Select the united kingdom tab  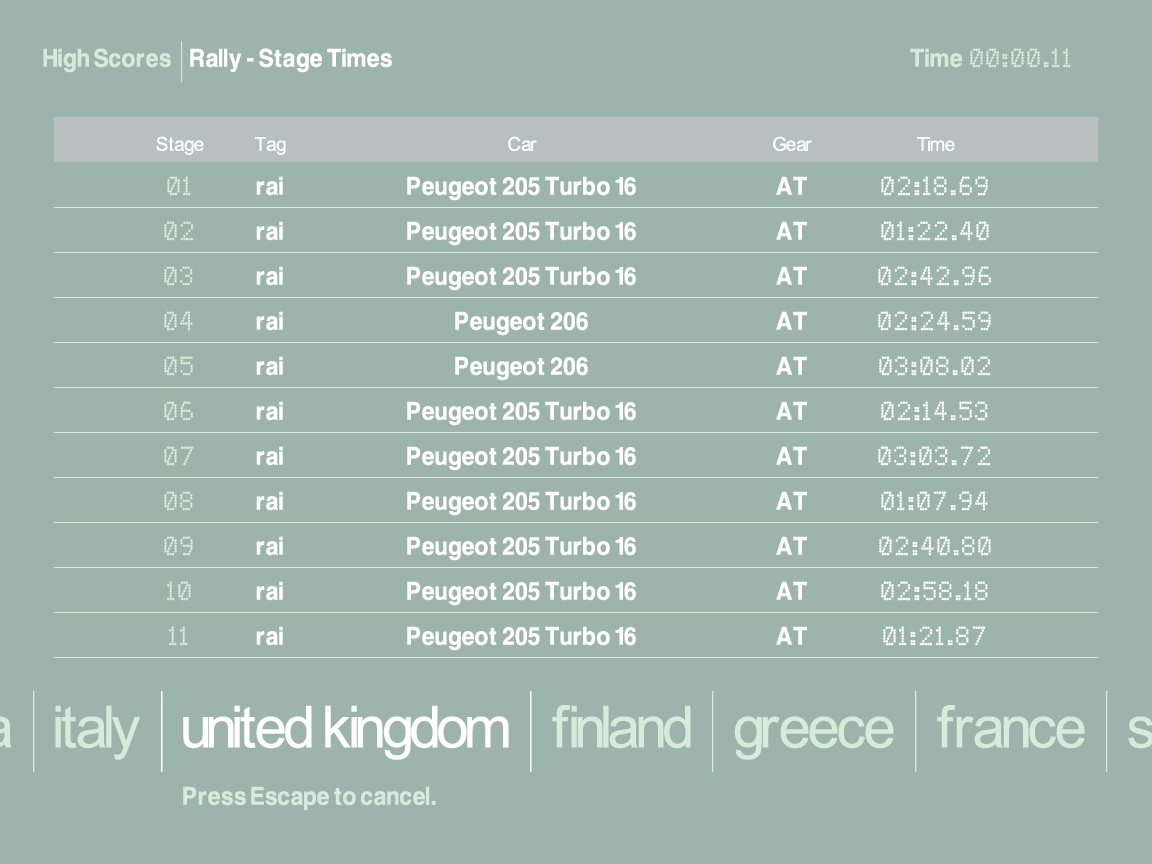345,729
